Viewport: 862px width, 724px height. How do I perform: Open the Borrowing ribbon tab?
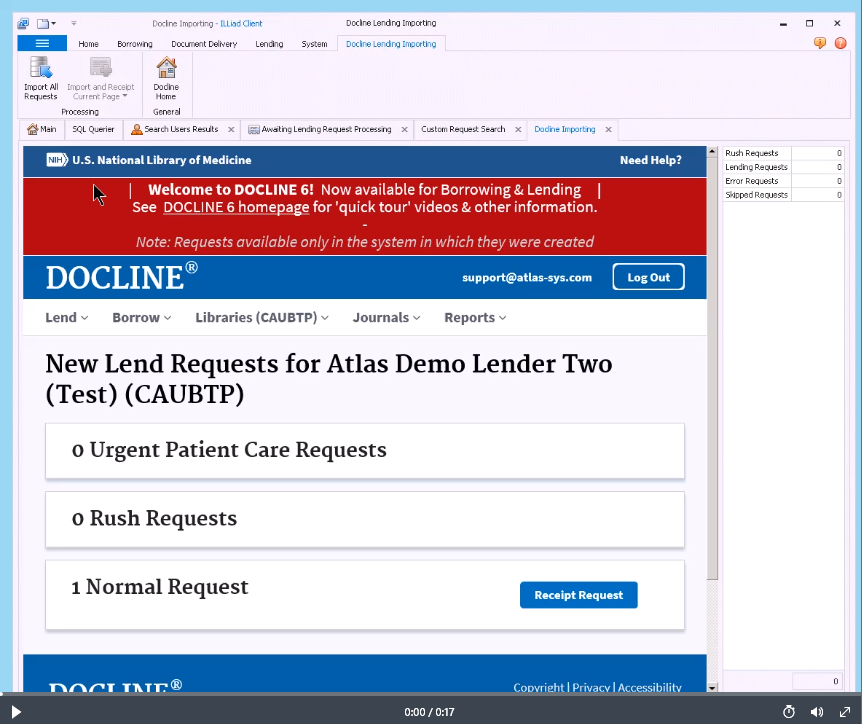pyautogui.click(x=135, y=44)
